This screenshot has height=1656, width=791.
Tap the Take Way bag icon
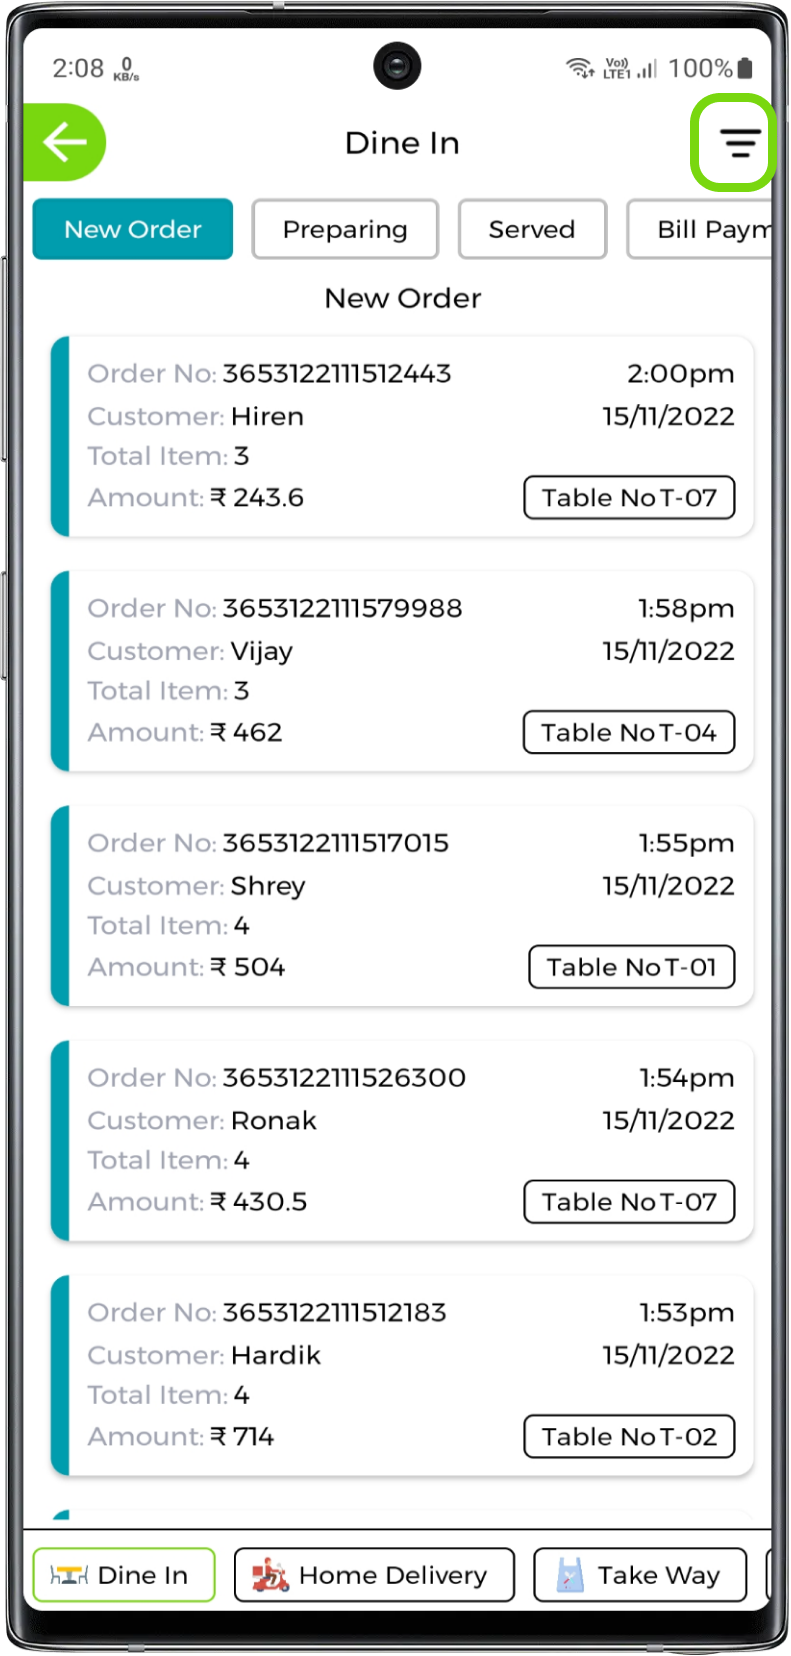pos(569,1575)
